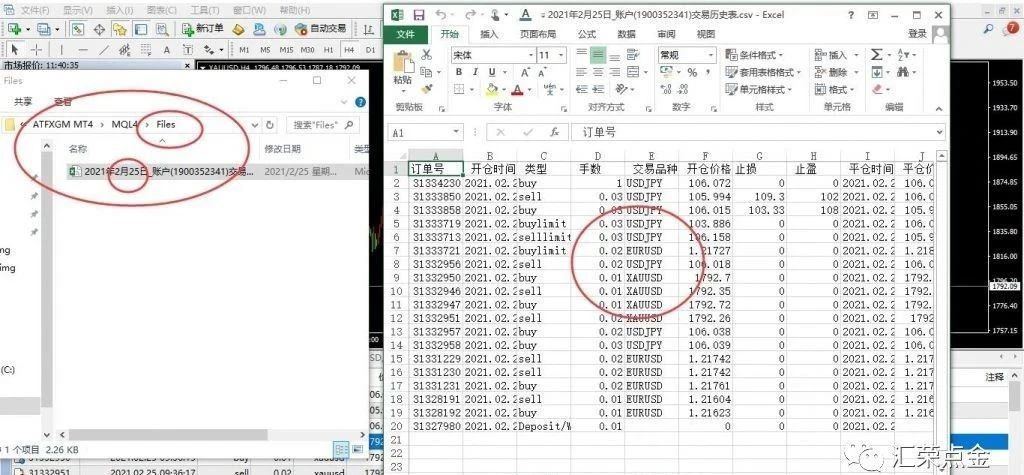Toggle underline formatting in Excel
The image size is (1024, 475).
[492, 73]
